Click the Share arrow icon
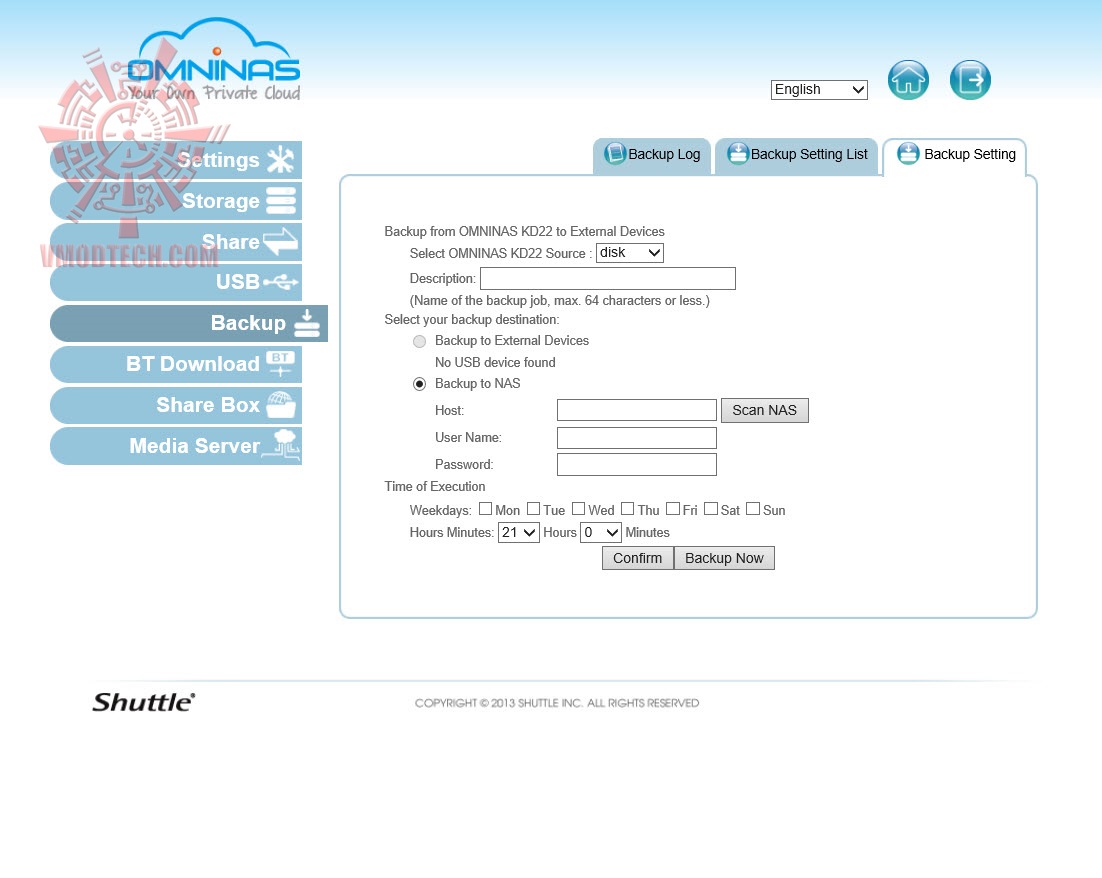Viewport: 1102px width, 878px height. pyautogui.click(x=280, y=241)
